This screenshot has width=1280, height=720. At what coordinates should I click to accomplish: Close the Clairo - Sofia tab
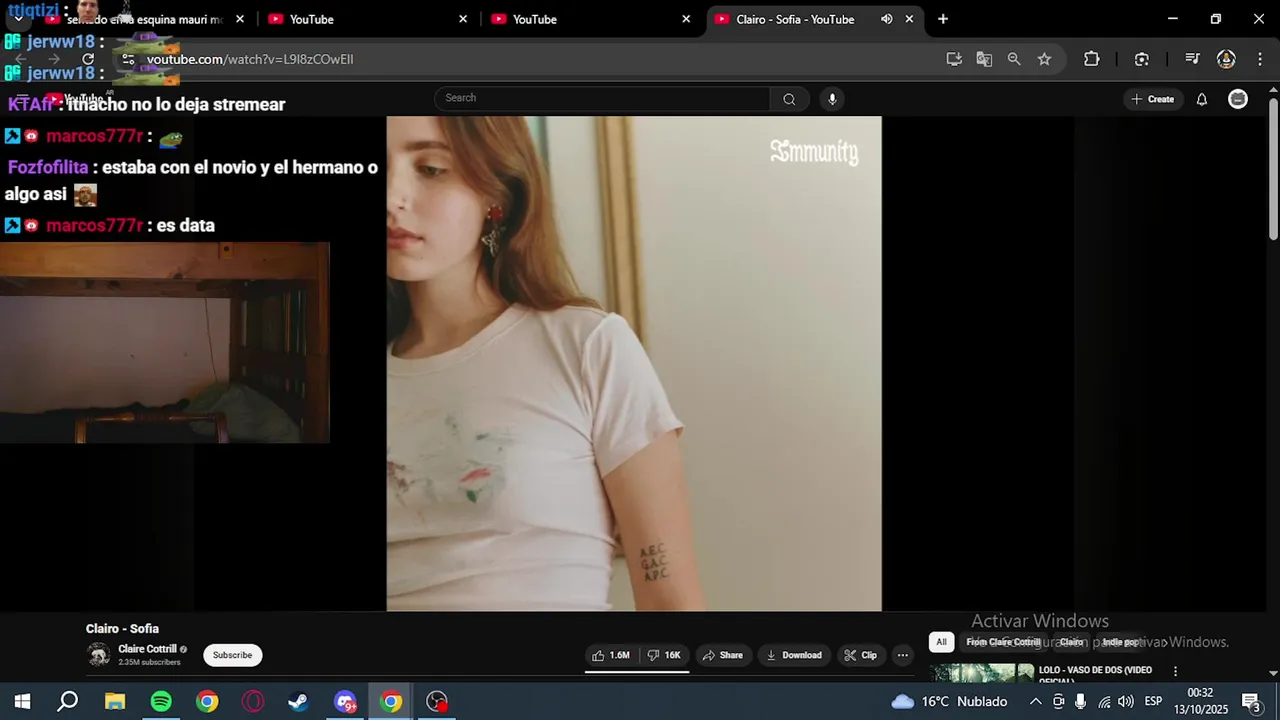pyautogui.click(x=909, y=19)
